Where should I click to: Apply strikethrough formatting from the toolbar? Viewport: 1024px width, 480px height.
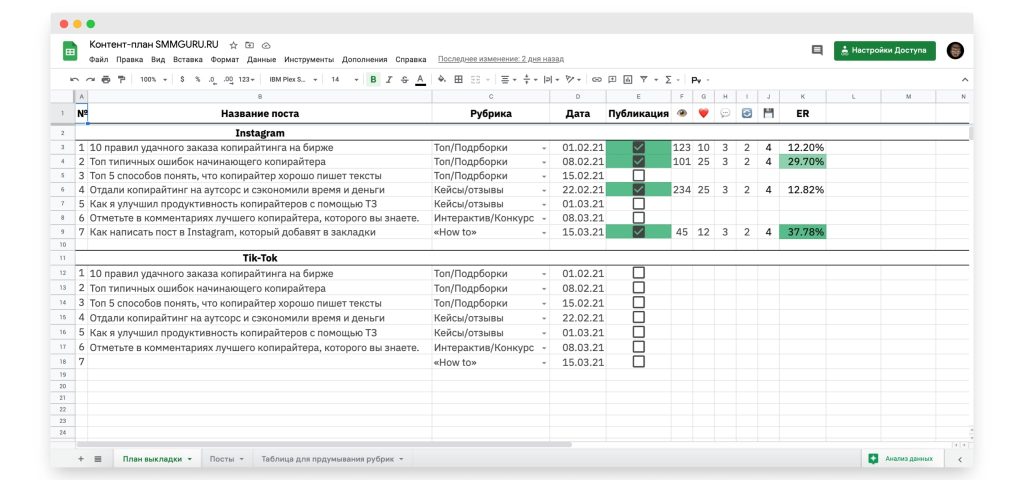point(404,79)
